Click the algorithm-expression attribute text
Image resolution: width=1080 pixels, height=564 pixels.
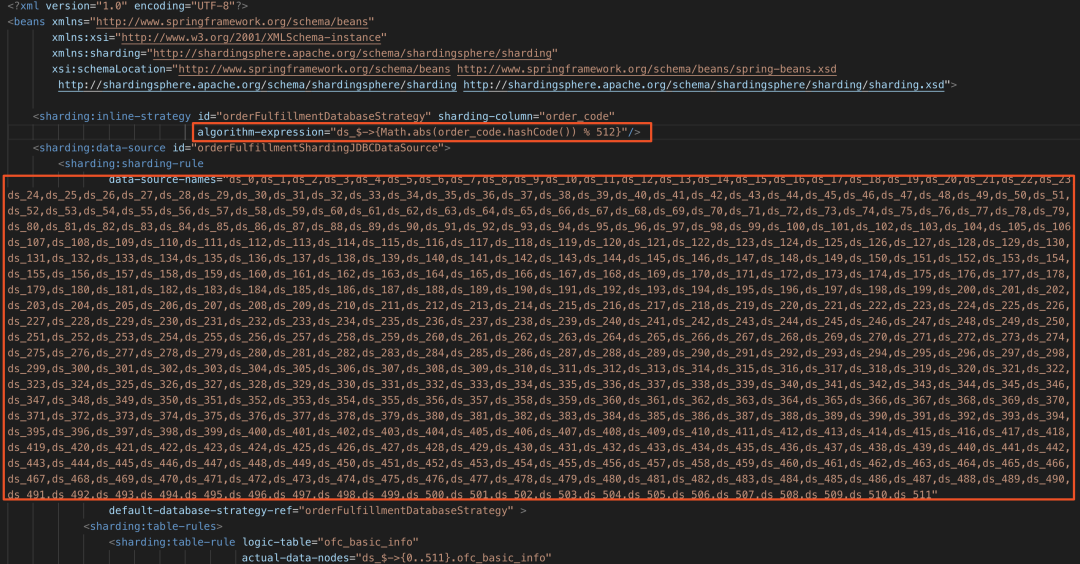[418, 132]
